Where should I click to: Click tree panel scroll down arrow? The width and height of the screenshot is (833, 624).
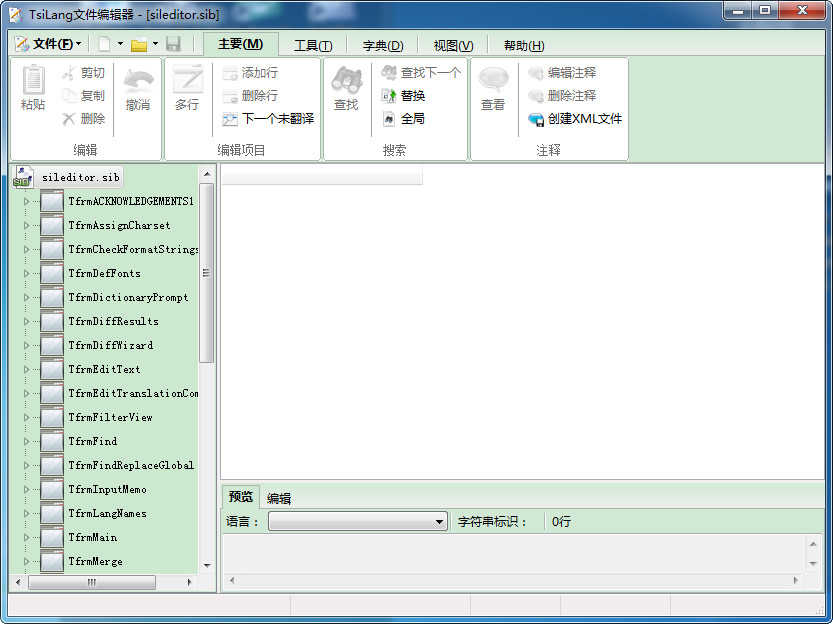pos(207,566)
